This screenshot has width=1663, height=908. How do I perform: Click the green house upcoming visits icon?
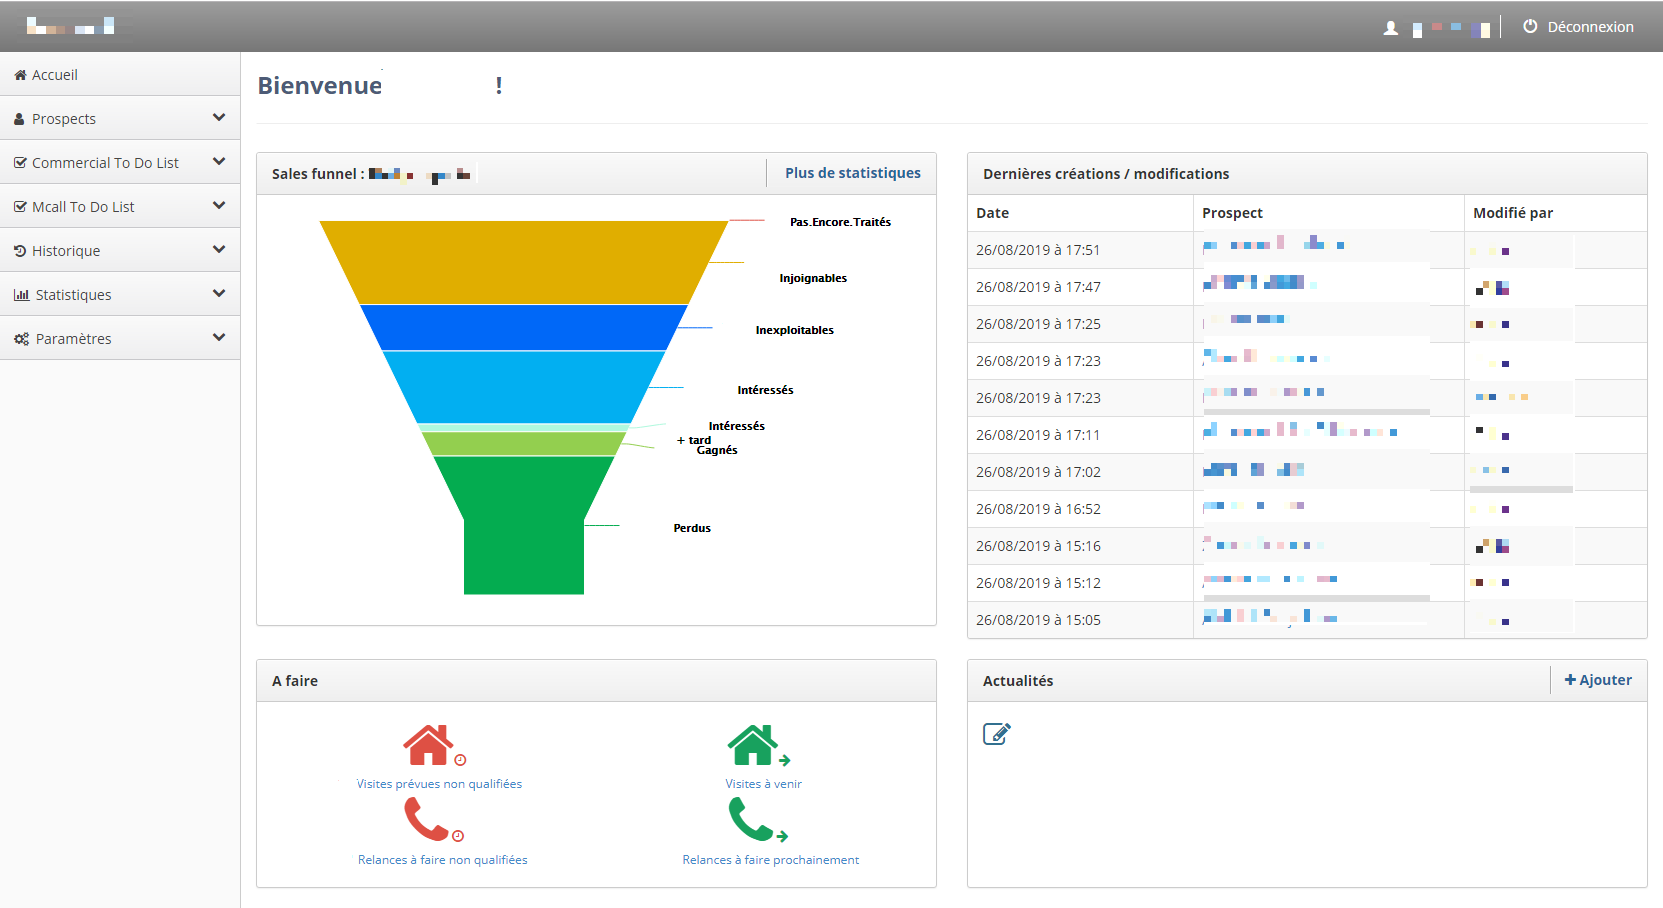pyautogui.click(x=754, y=745)
